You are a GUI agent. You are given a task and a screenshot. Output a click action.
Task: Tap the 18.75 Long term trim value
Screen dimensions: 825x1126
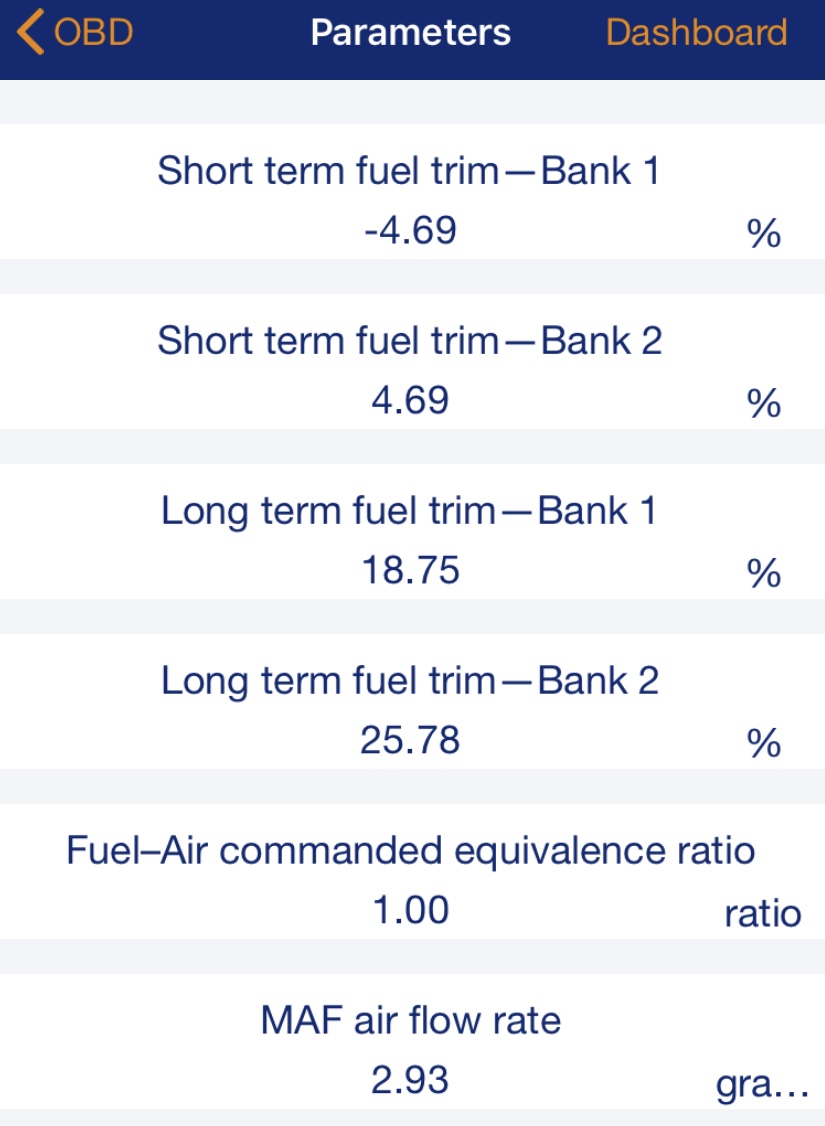(x=410, y=571)
